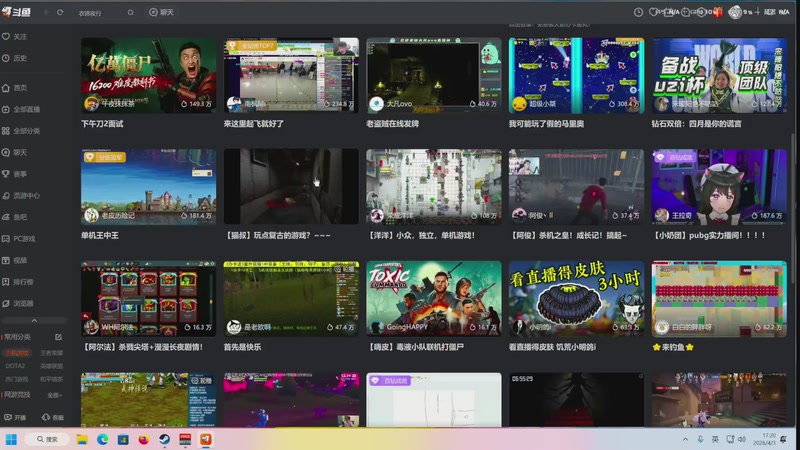The image size is (800, 450).
Task: Click the 开播 start streaming button
Action: (15, 417)
